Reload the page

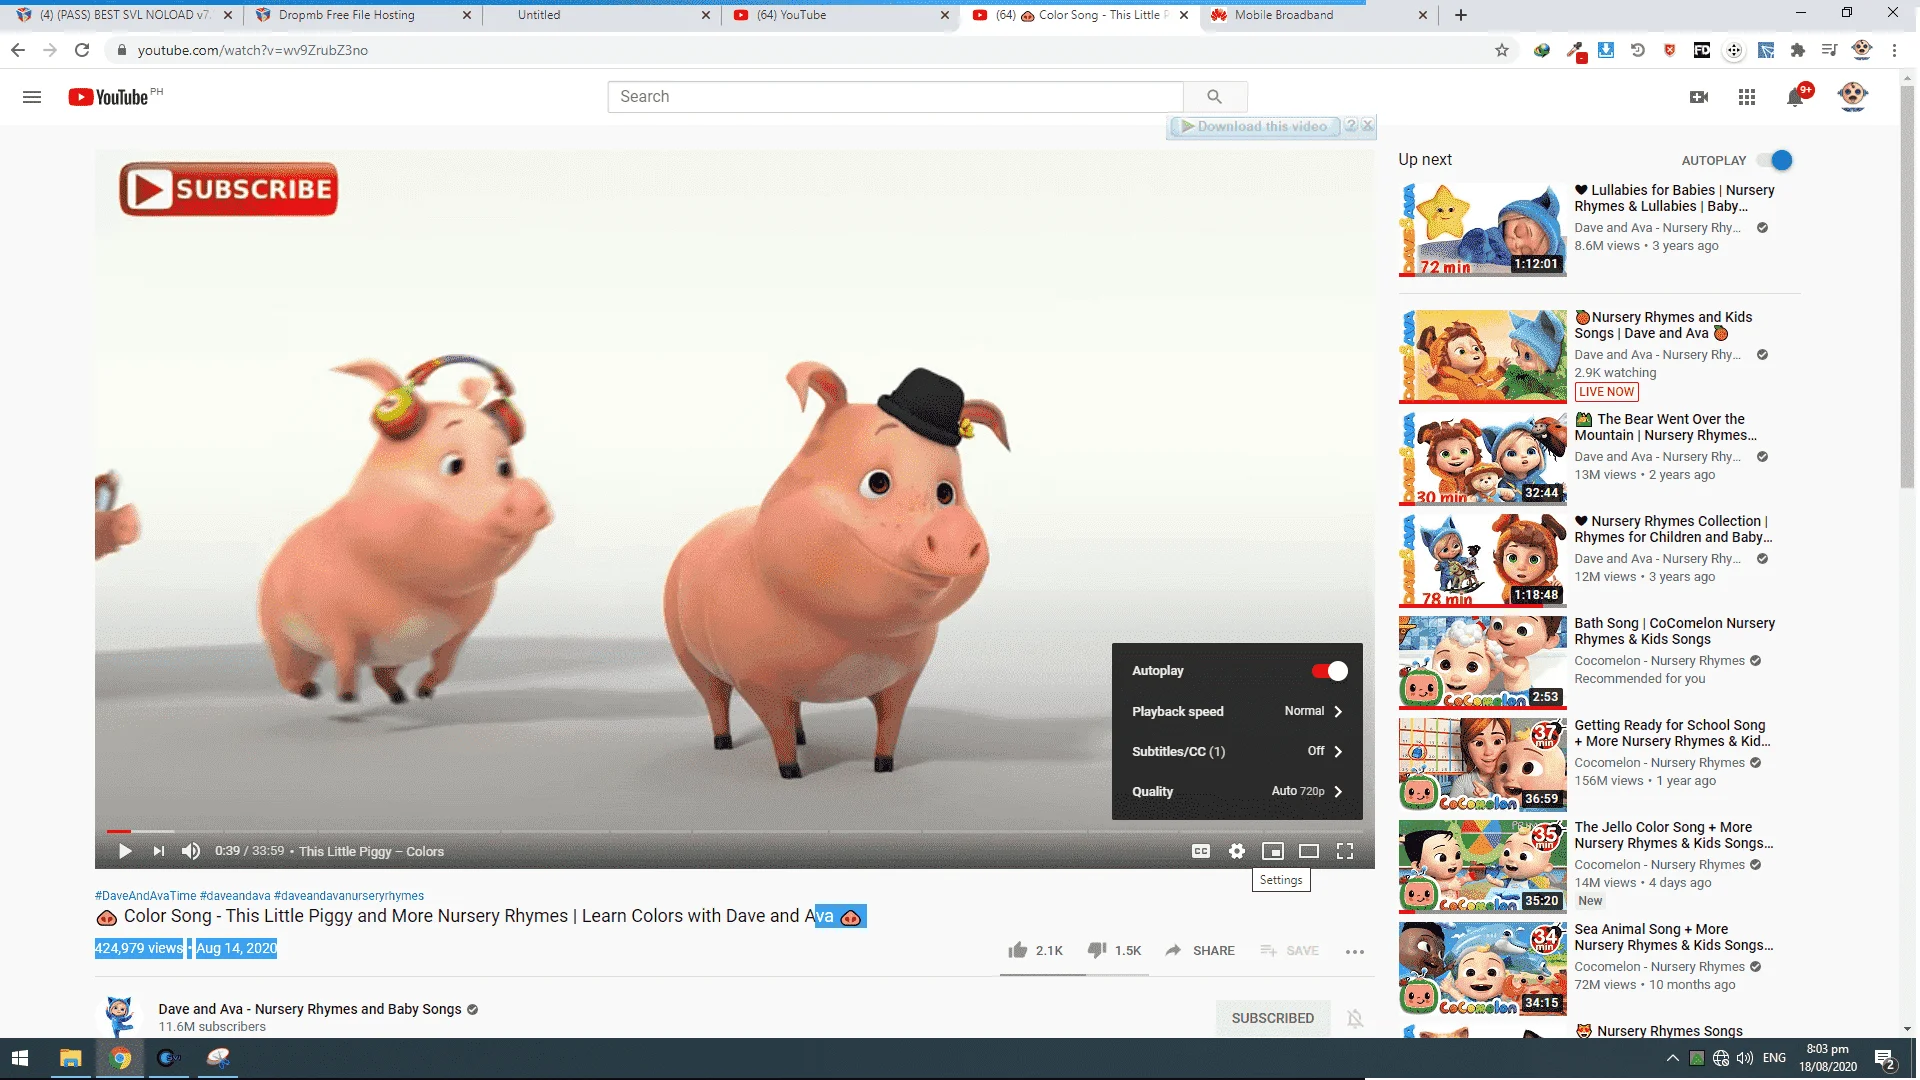click(x=82, y=50)
